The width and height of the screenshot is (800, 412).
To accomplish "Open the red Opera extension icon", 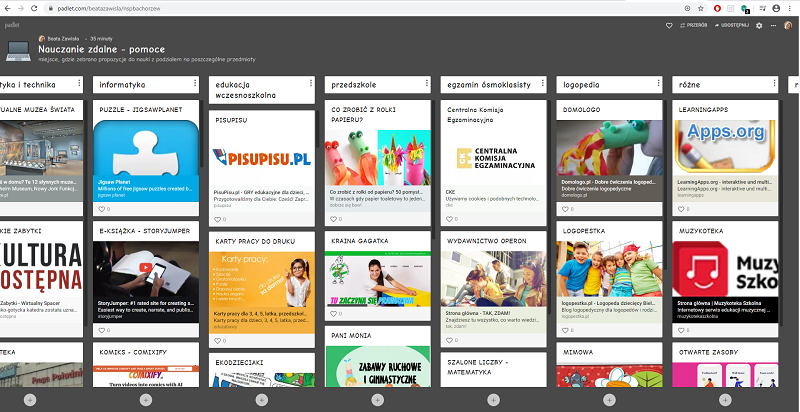I will pos(718,8).
